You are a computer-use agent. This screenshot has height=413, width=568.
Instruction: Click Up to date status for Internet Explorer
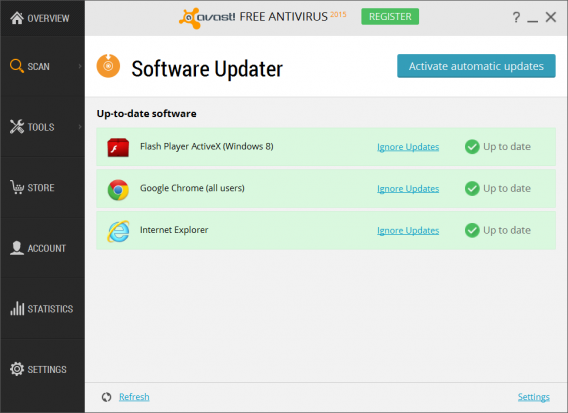[507, 230]
